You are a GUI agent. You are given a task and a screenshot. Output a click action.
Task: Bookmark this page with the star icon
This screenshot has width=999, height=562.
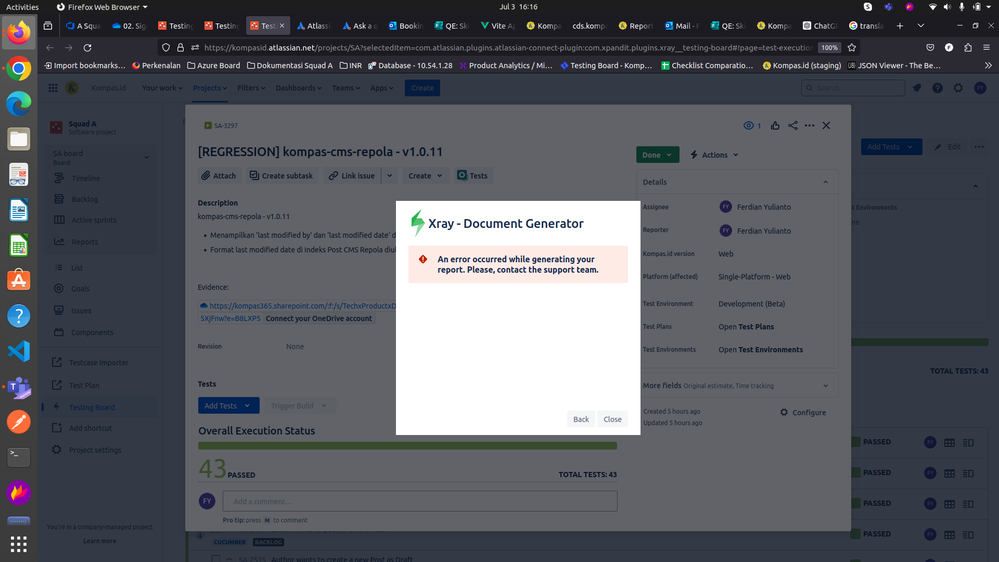click(x=852, y=48)
